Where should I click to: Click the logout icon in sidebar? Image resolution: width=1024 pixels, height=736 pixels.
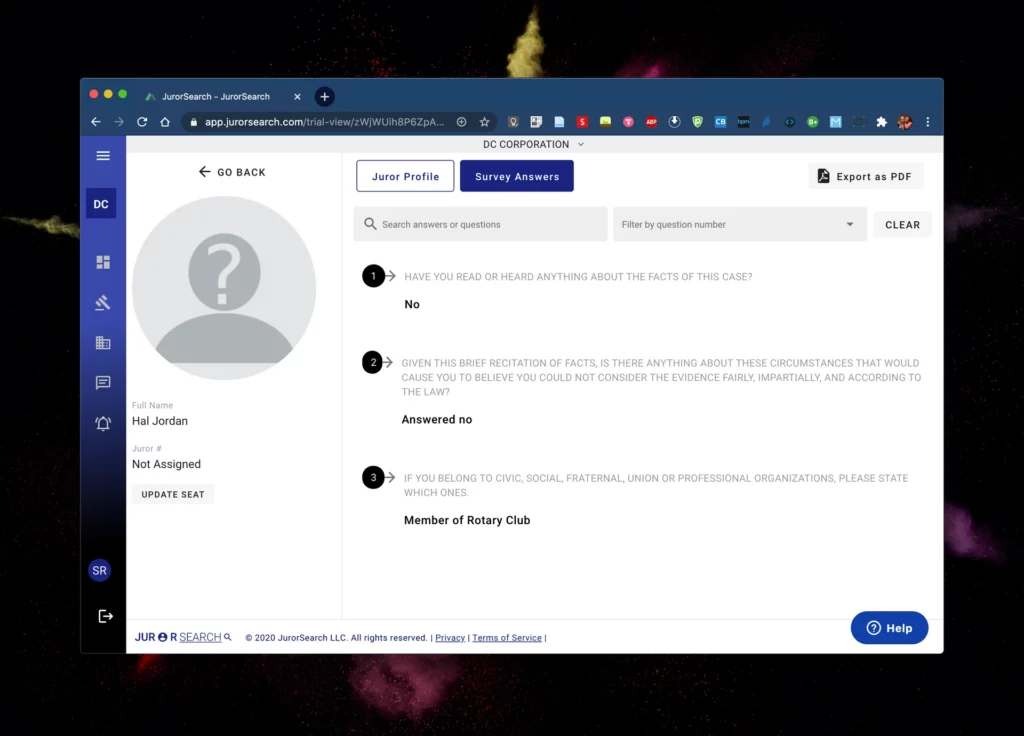(105, 616)
